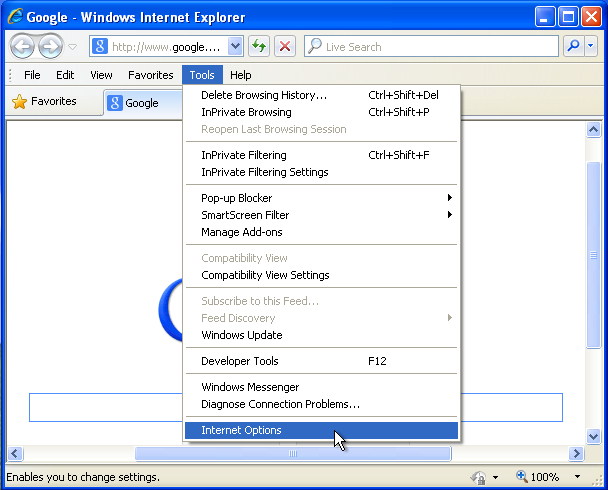Open recent pages dropdown beside Forward button

click(x=72, y=47)
